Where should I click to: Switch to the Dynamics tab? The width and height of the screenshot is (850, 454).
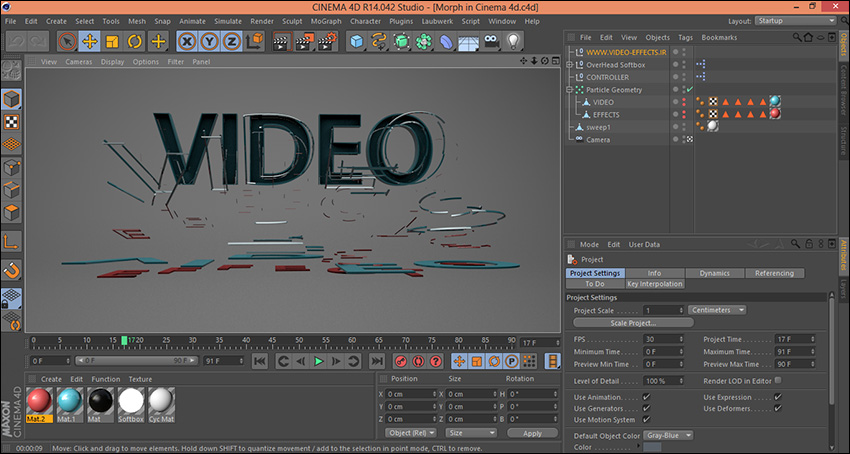pos(714,273)
